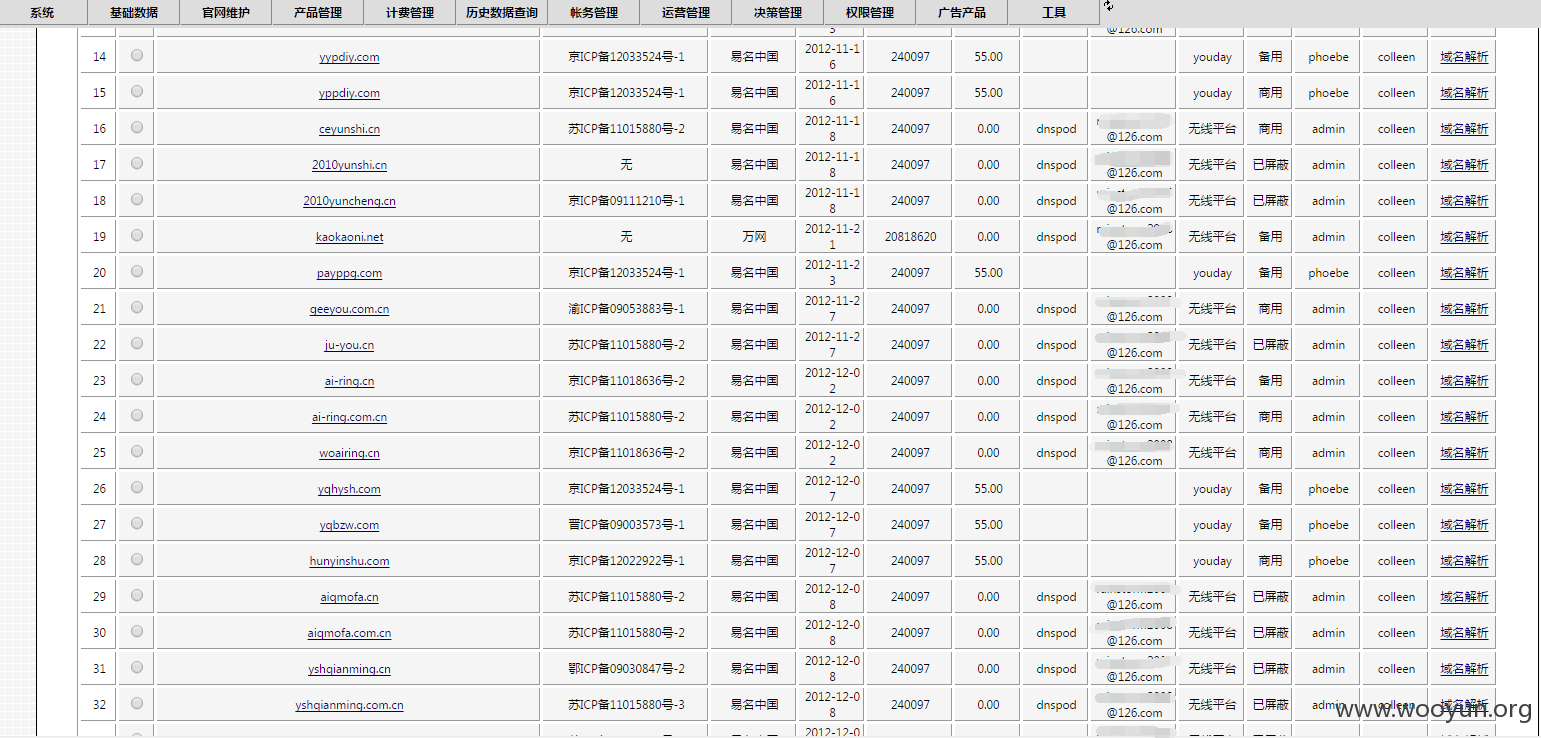Open the ju-you.cn domain link
1541x738 pixels.
349,345
